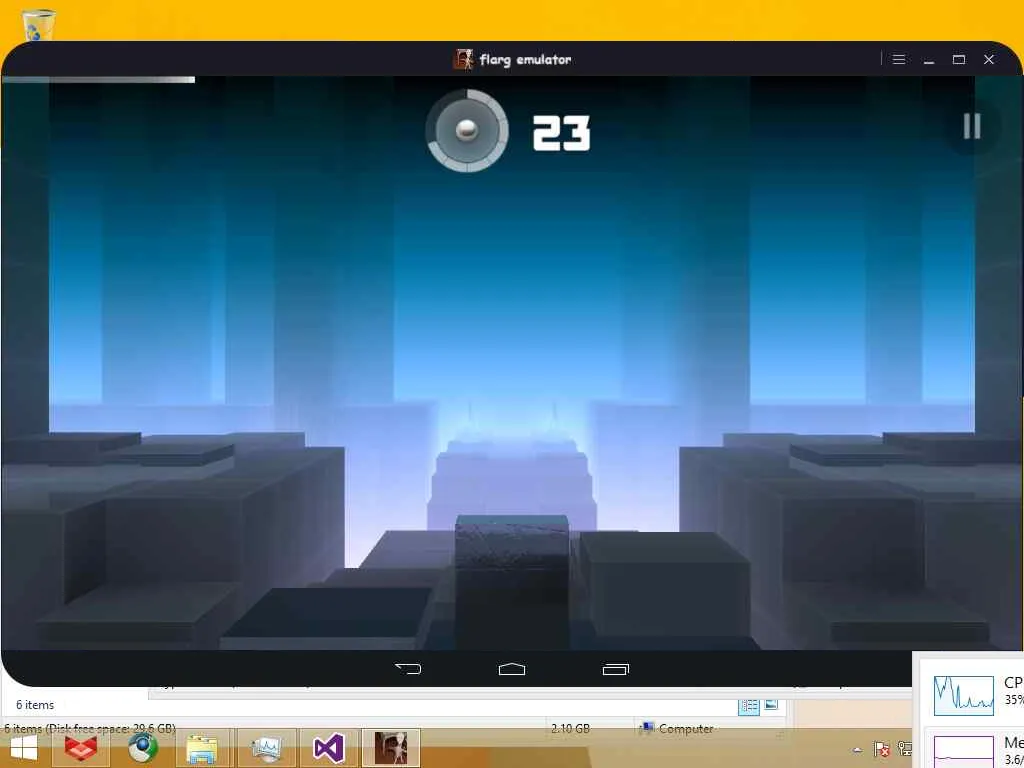This screenshot has width=1024, height=768.
Task: Click the ball count circular indicator
Action: tap(466, 131)
